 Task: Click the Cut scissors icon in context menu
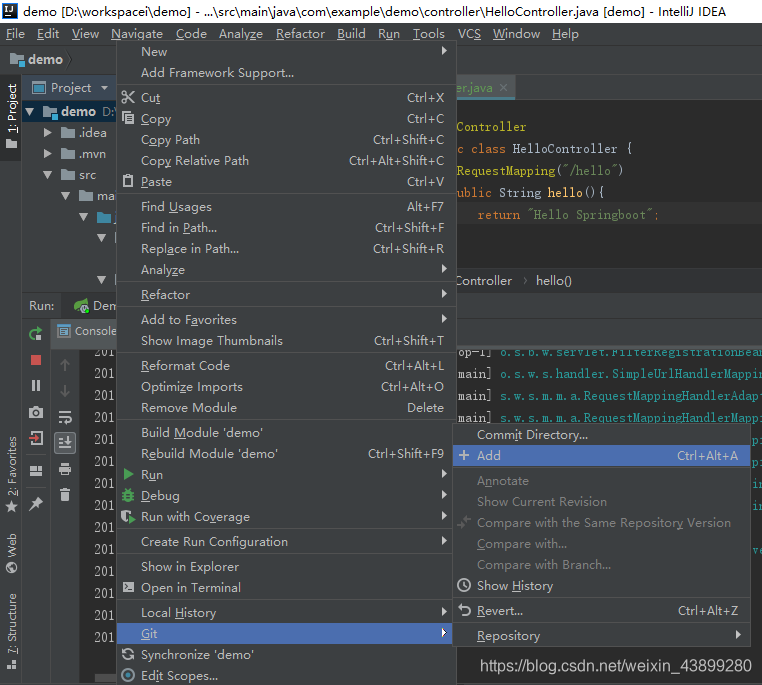click(x=128, y=98)
